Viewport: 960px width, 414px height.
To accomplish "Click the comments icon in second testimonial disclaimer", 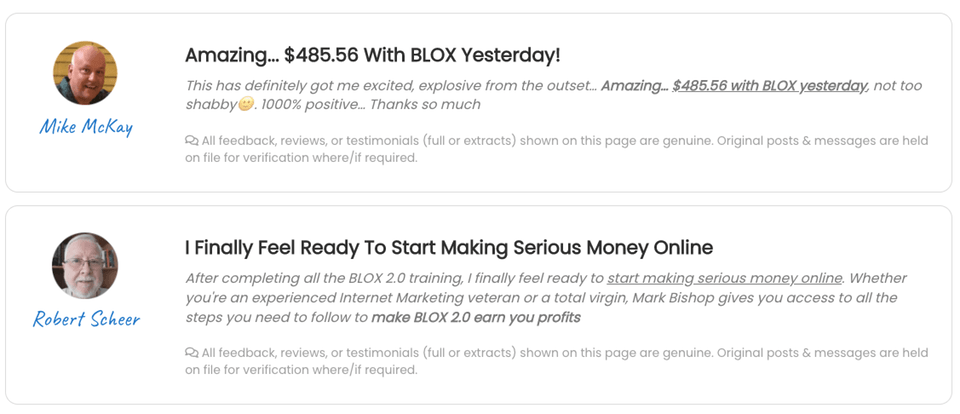I will click(192, 353).
